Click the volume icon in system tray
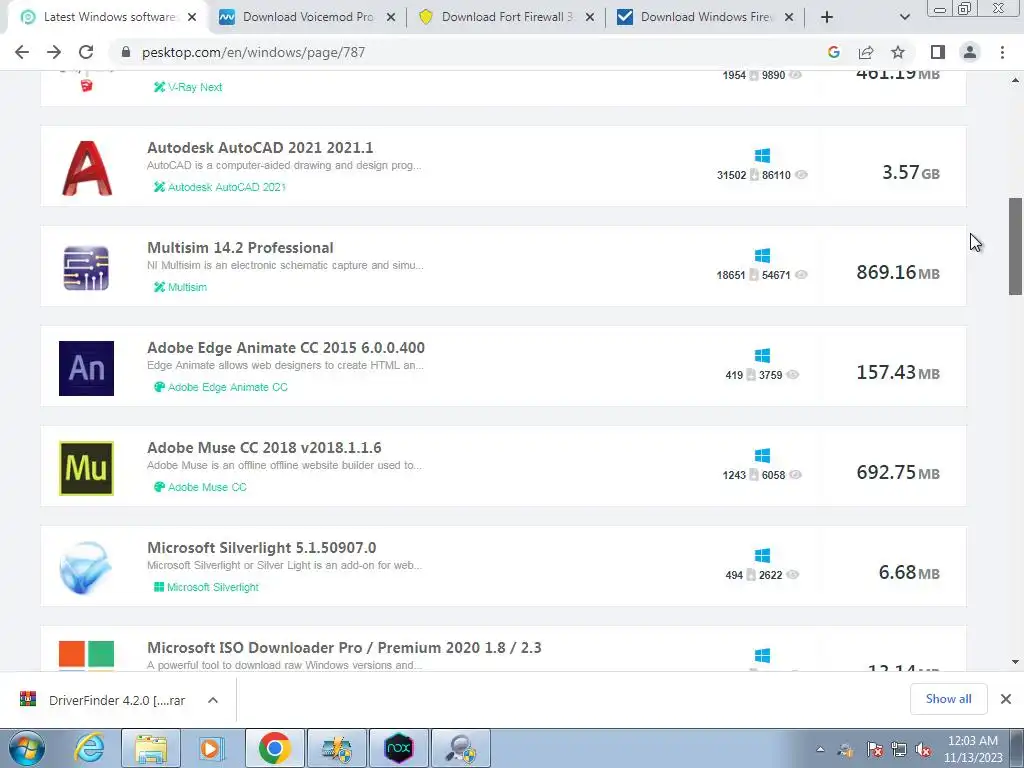This screenshot has height=768, width=1024. [x=923, y=750]
